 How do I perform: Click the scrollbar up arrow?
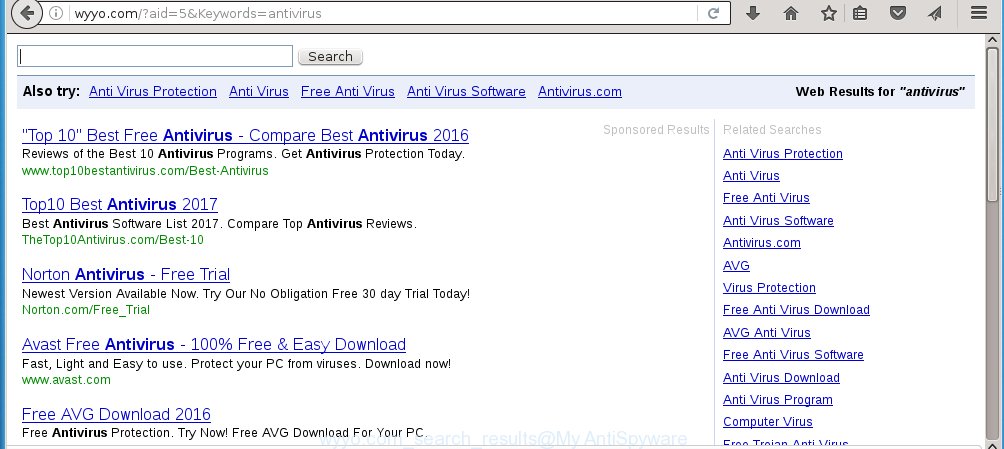pos(992,40)
